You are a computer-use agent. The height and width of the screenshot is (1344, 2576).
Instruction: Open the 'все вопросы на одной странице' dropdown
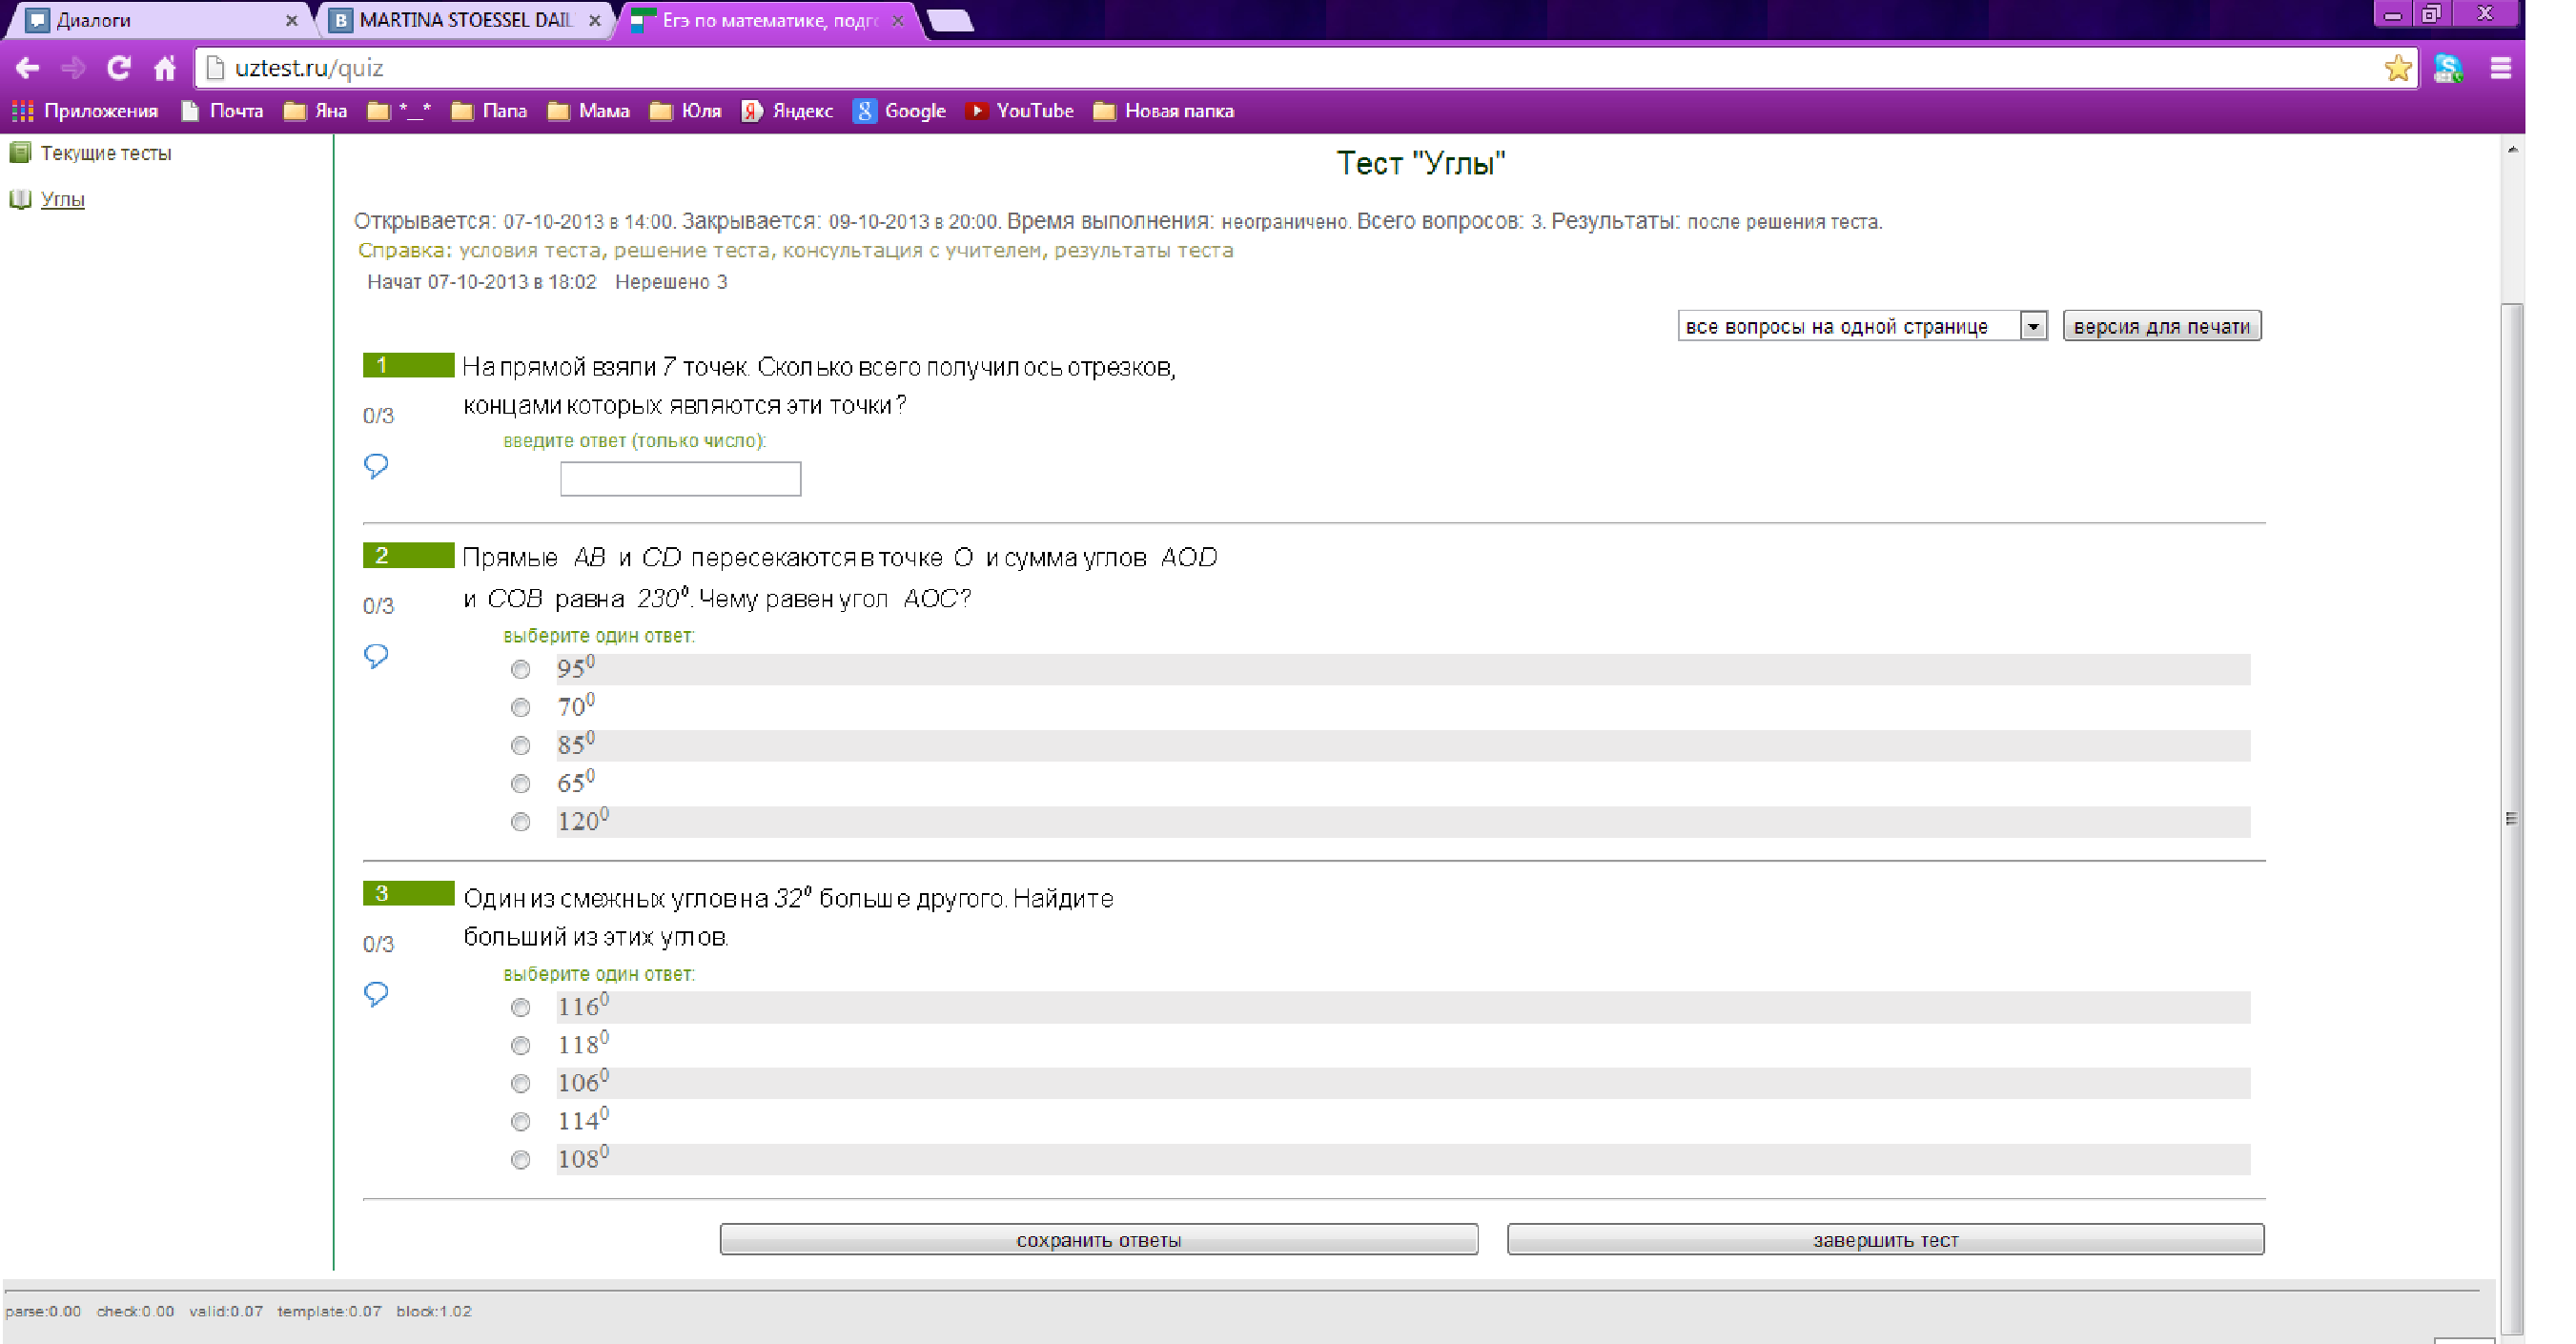point(1861,326)
